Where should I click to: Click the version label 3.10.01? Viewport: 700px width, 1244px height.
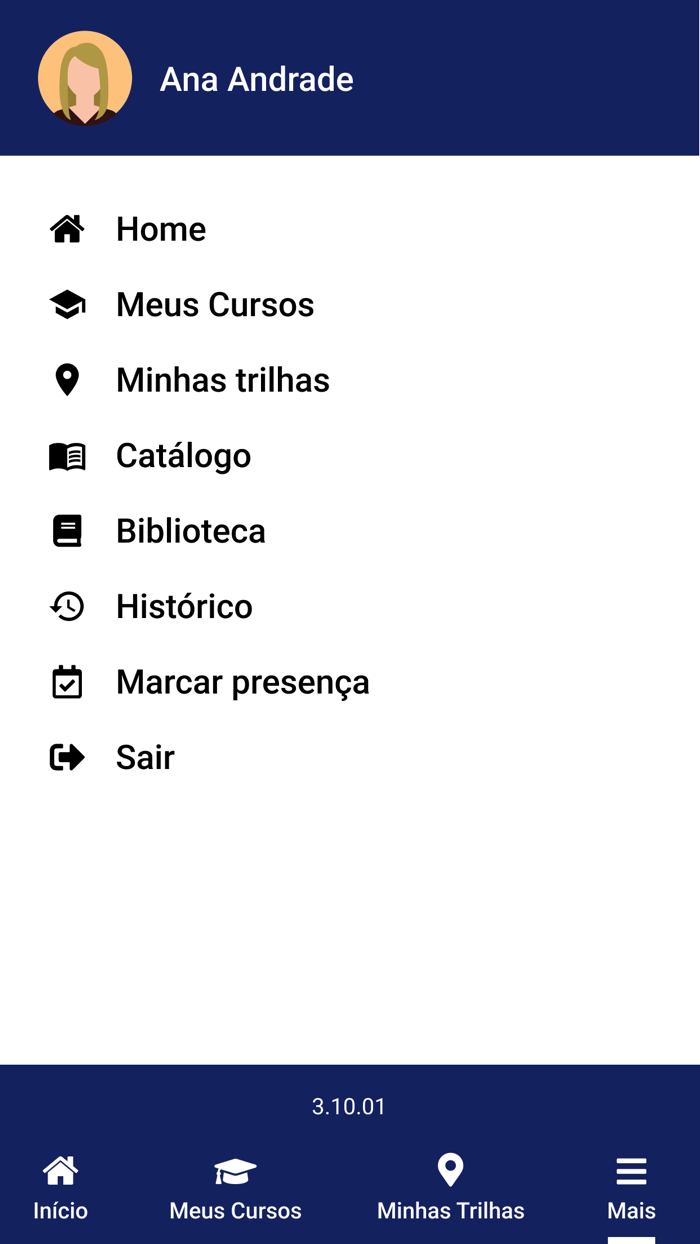(349, 1106)
